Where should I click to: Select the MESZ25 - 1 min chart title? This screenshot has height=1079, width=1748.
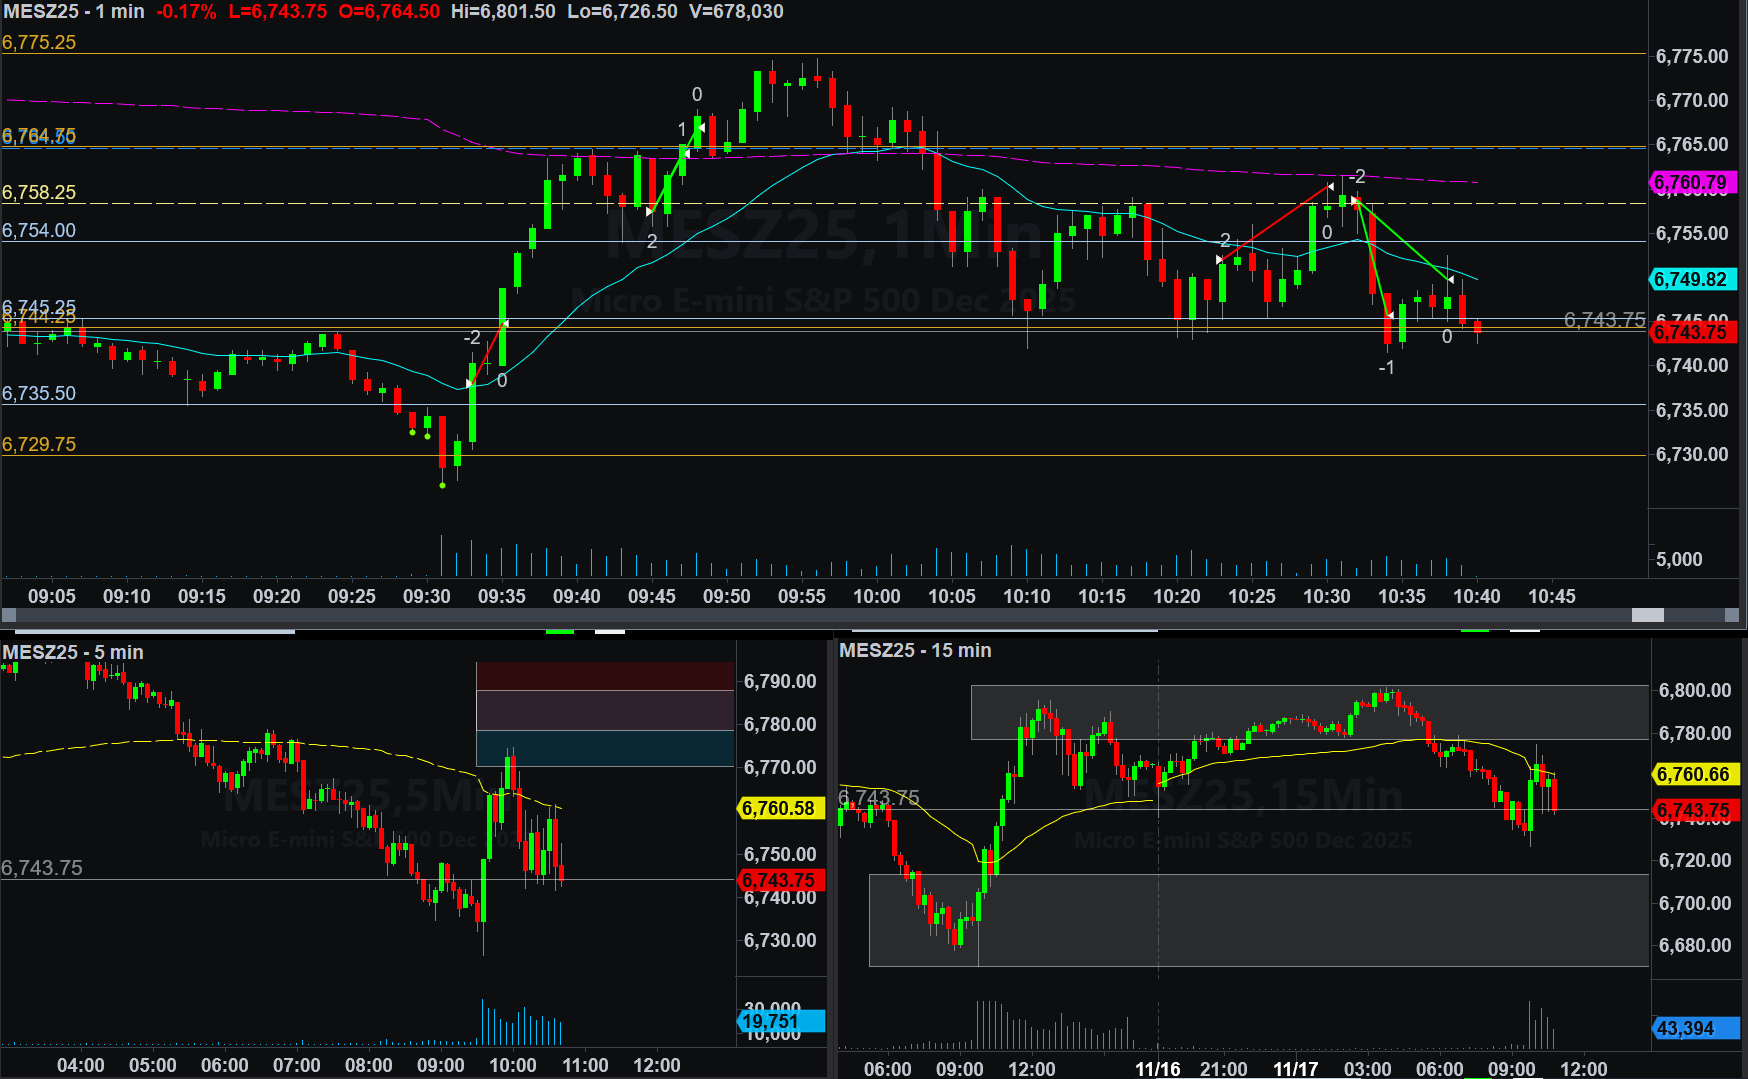pos(74,12)
